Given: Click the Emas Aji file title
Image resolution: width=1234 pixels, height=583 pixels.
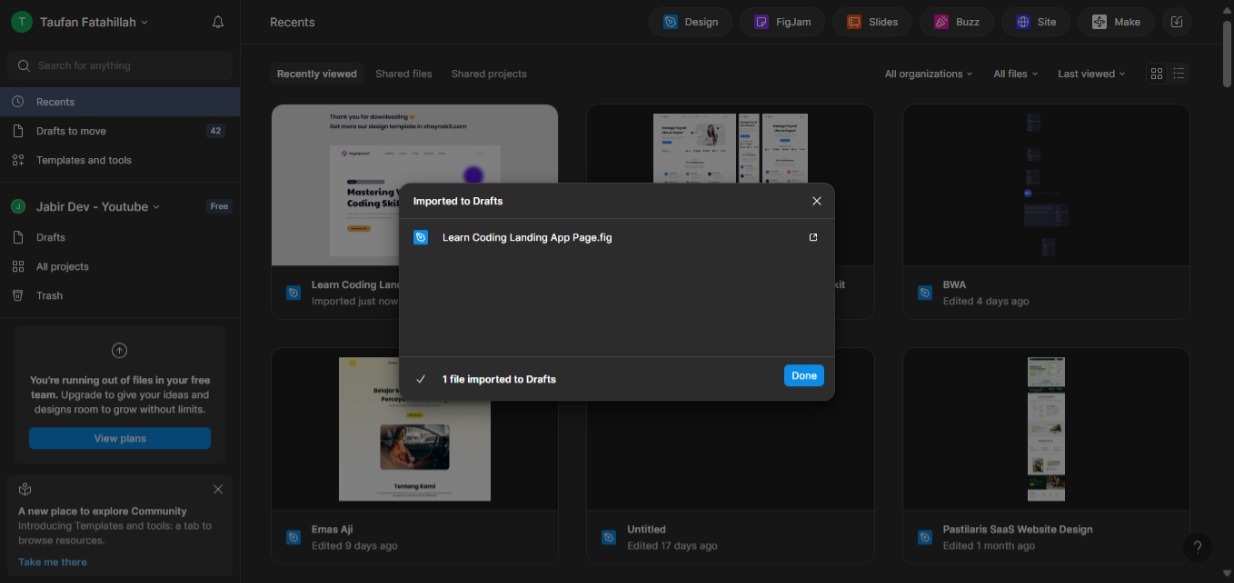Looking at the screenshot, I should [332, 530].
